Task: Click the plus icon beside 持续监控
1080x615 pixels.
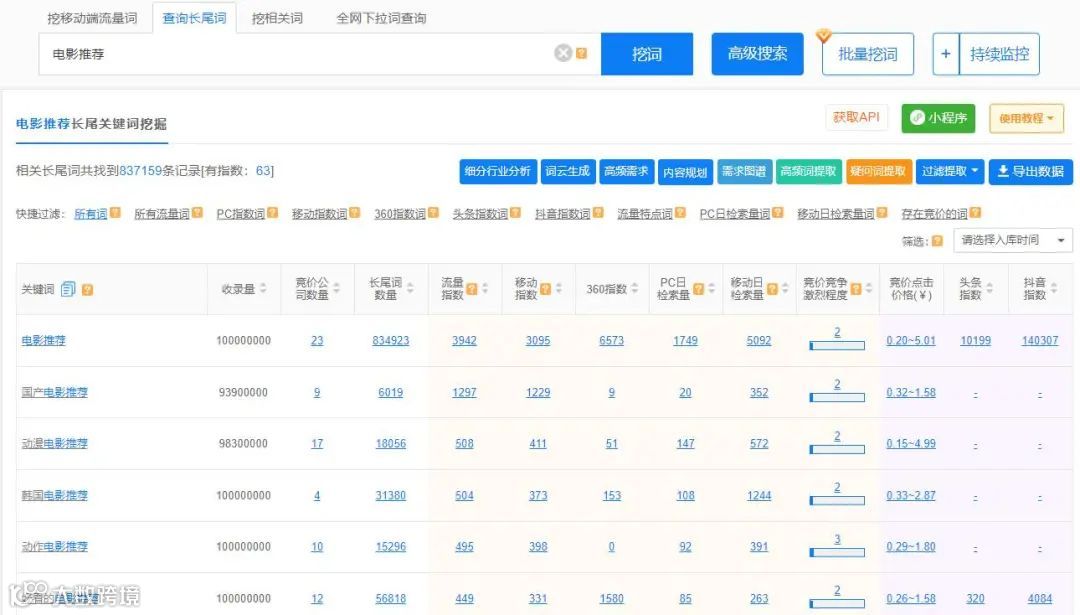Action: (x=946, y=54)
